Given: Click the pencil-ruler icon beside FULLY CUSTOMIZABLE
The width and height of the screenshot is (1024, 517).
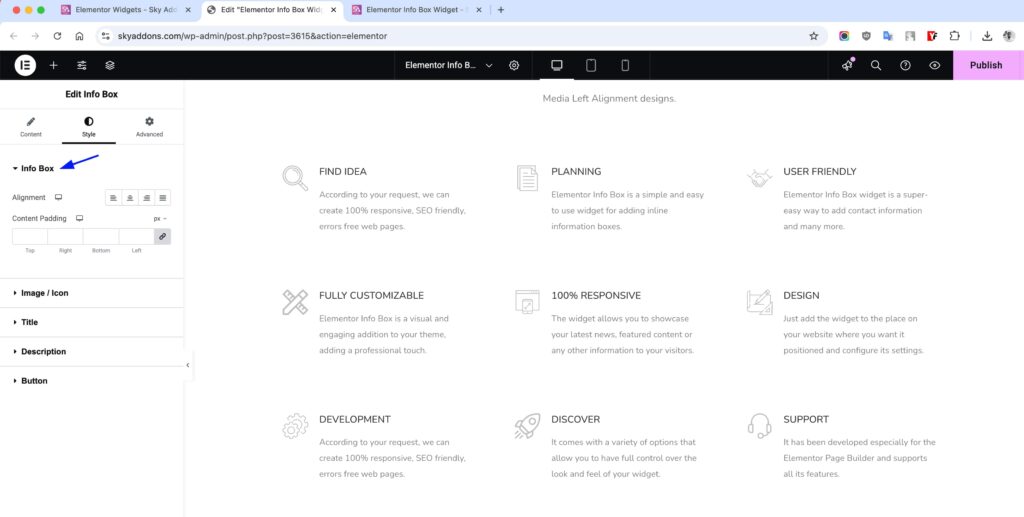Looking at the screenshot, I should pyautogui.click(x=295, y=302).
